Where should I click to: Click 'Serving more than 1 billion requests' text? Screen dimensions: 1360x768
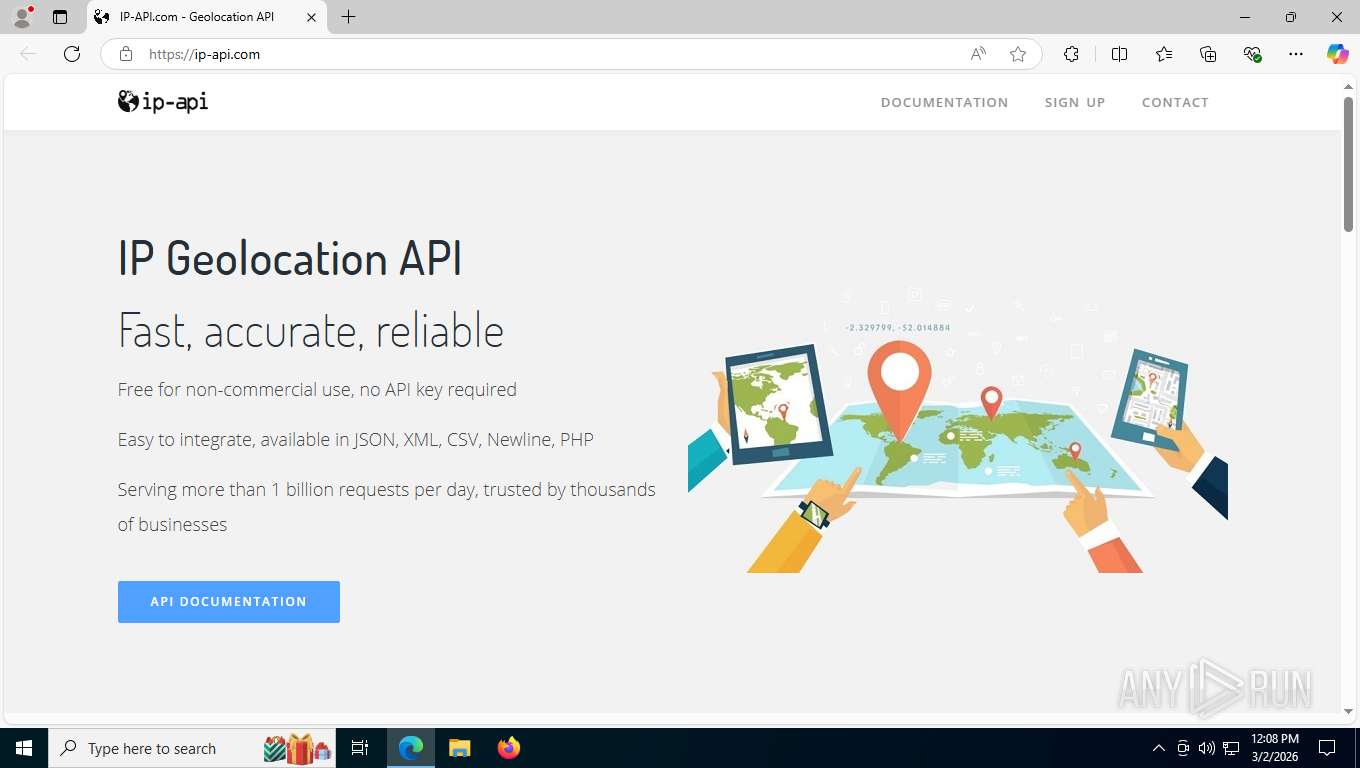pyautogui.click(x=387, y=507)
